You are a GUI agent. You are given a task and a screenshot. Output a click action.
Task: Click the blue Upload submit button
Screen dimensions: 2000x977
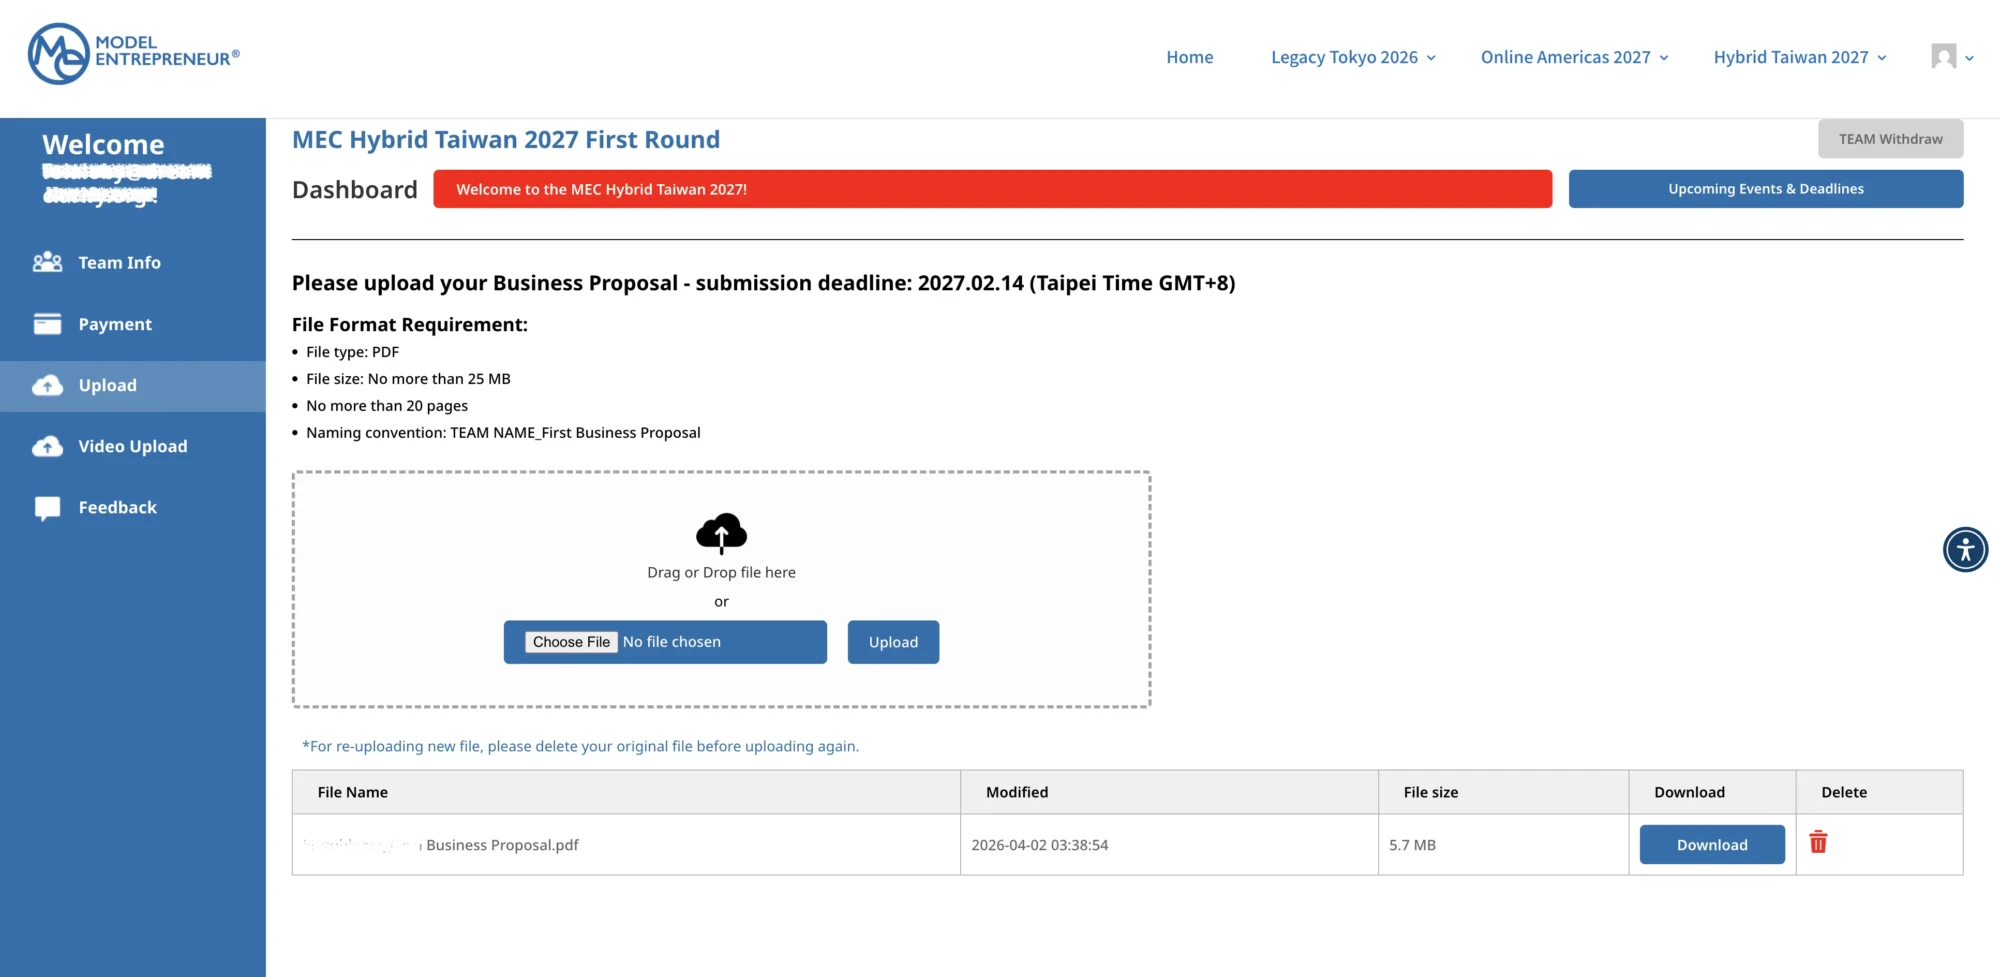893,642
